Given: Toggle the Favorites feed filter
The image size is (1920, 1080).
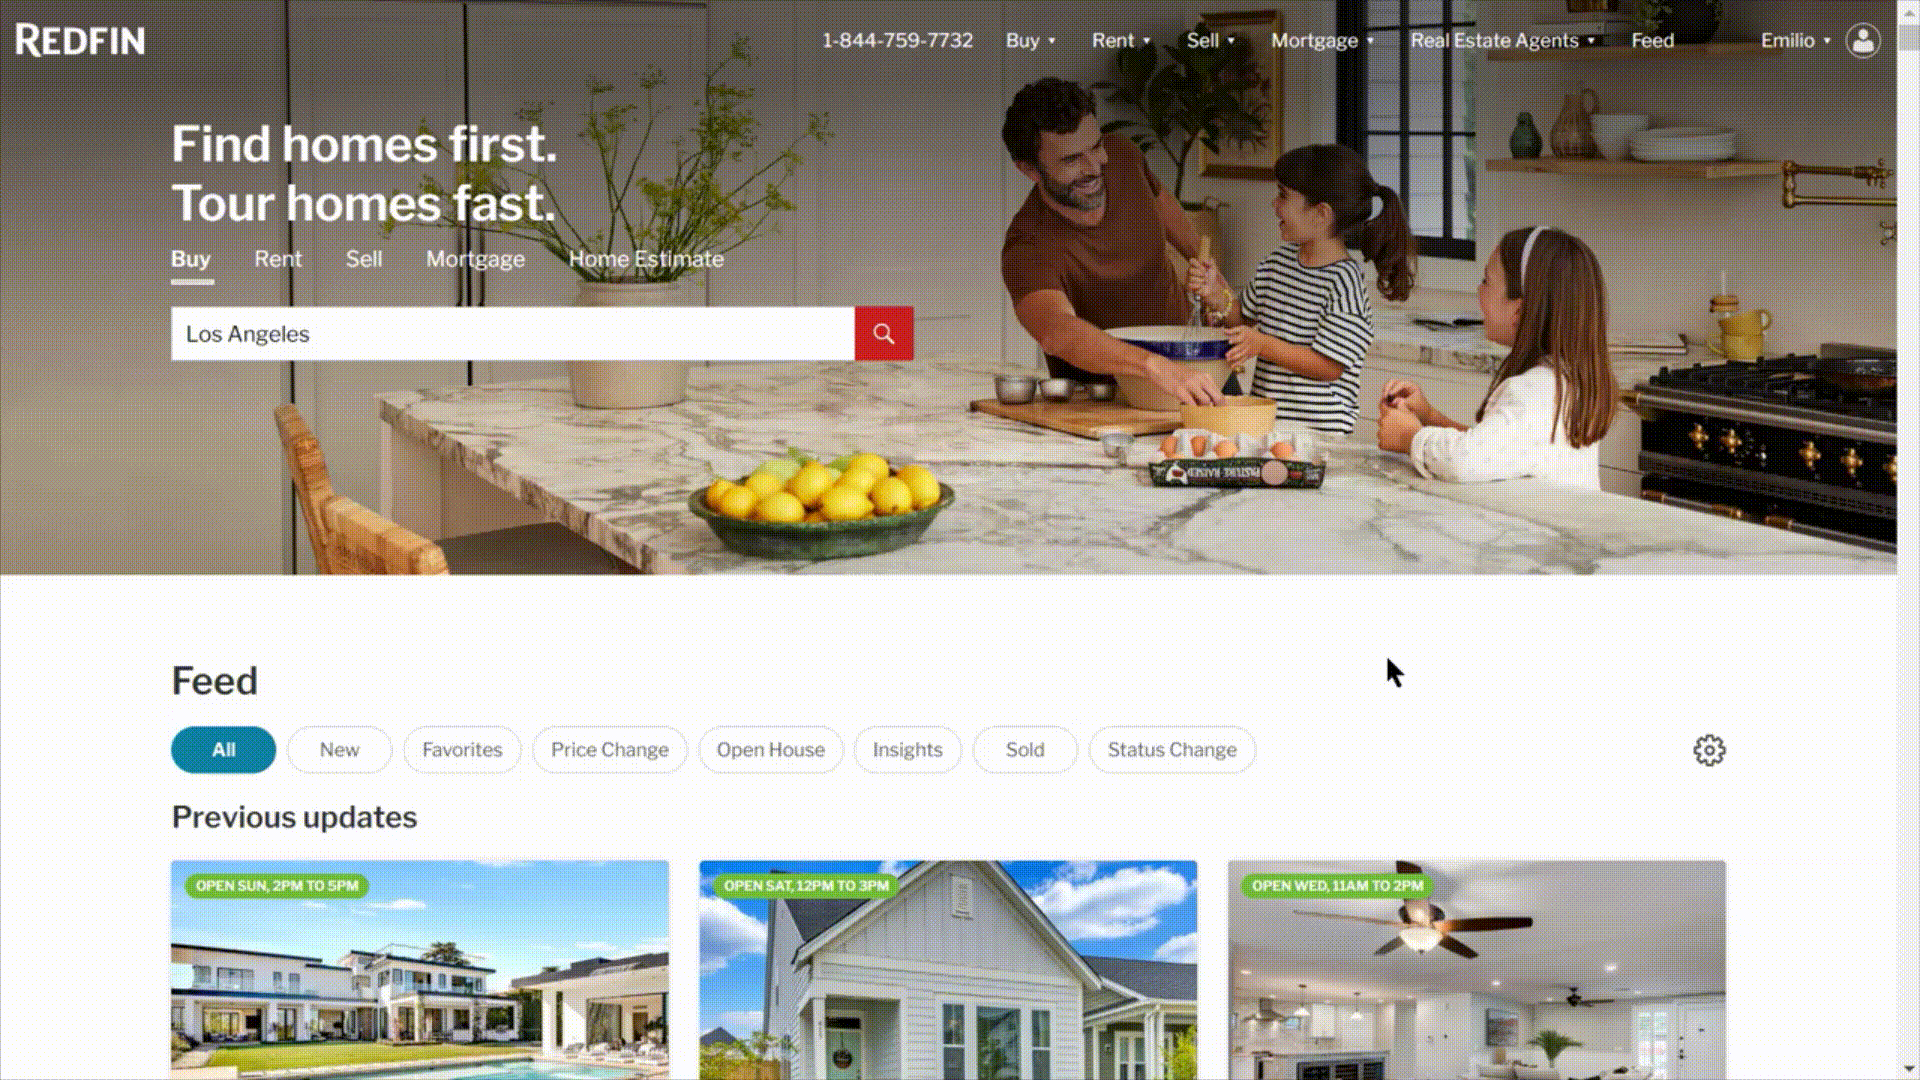Looking at the screenshot, I should tap(462, 749).
